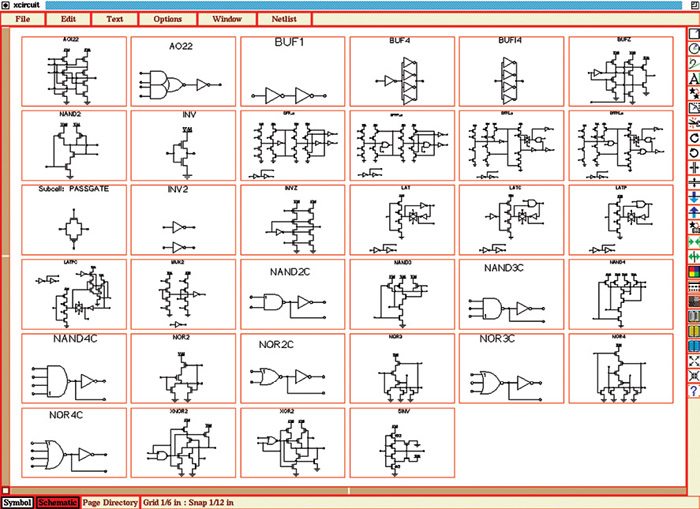Select the BUF1 library cell

click(x=292, y=73)
